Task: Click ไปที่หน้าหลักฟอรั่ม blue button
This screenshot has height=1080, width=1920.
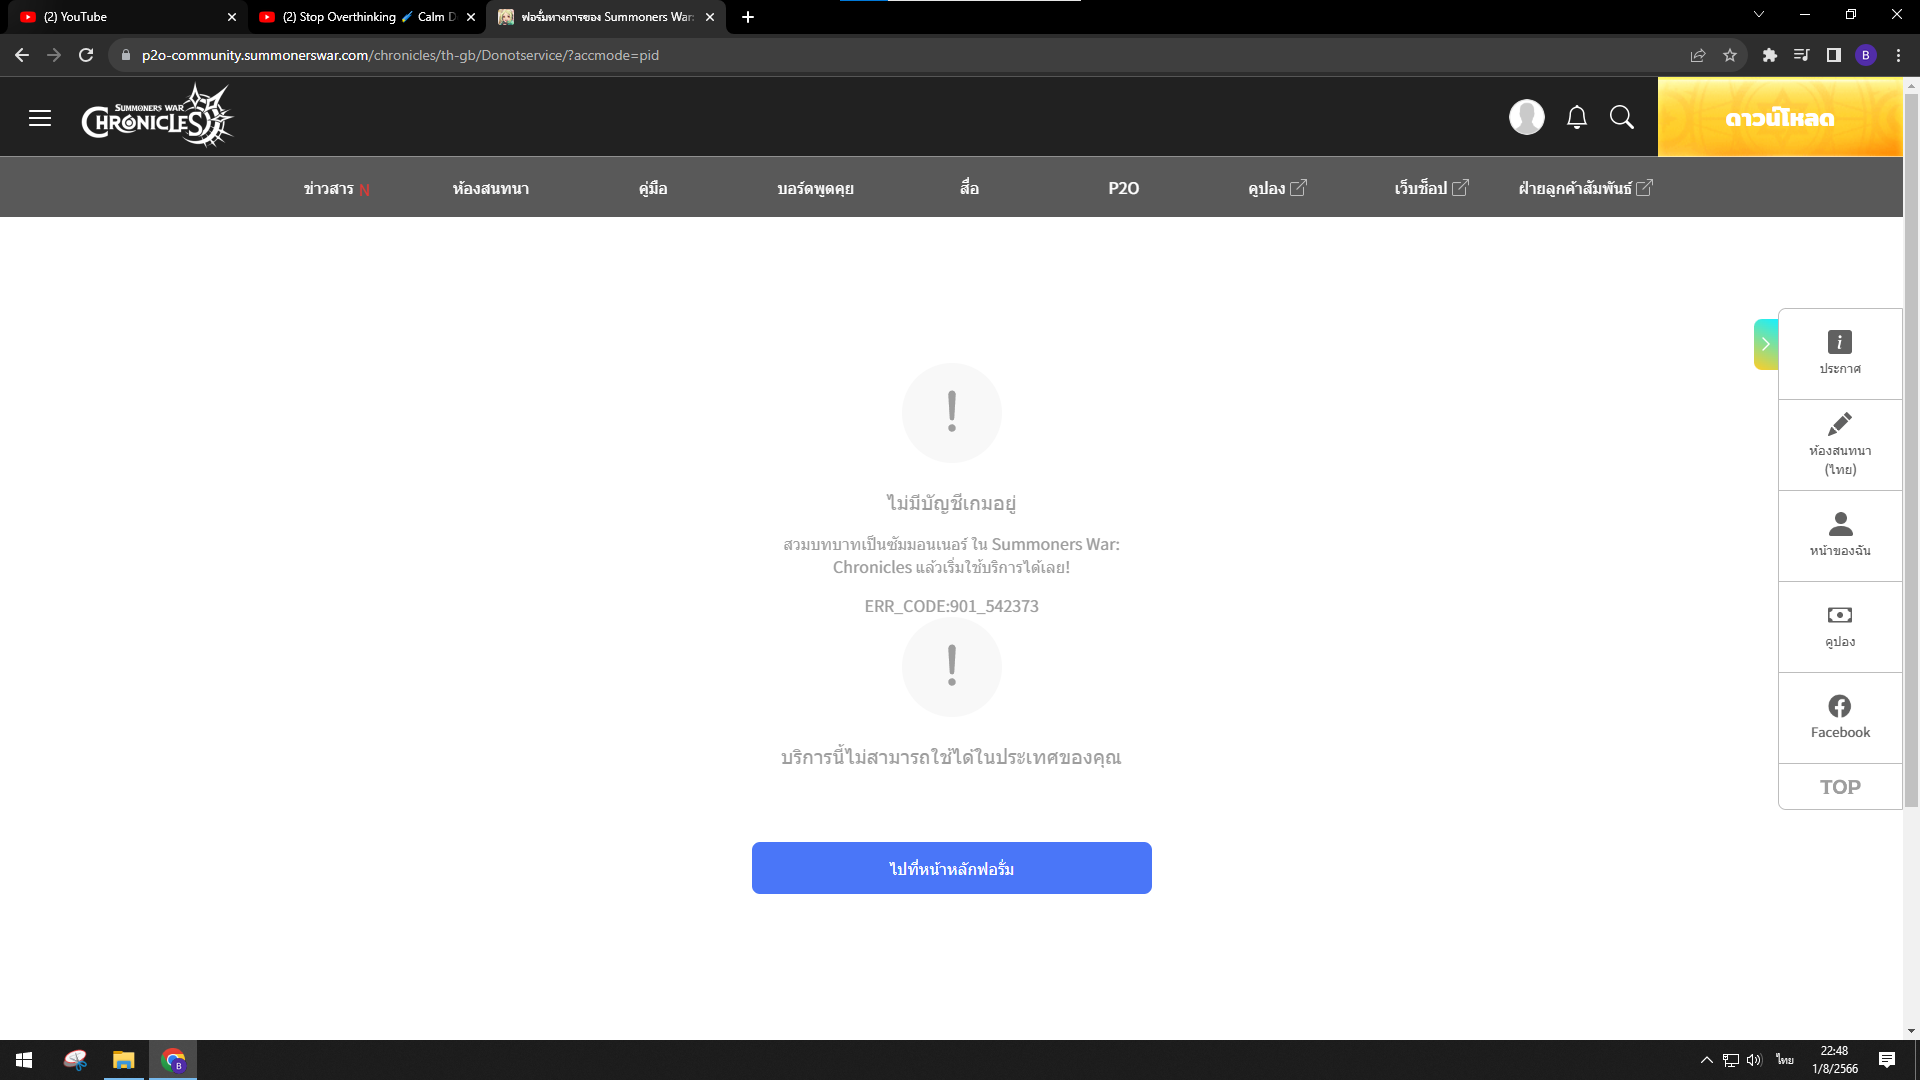Action: (951, 868)
